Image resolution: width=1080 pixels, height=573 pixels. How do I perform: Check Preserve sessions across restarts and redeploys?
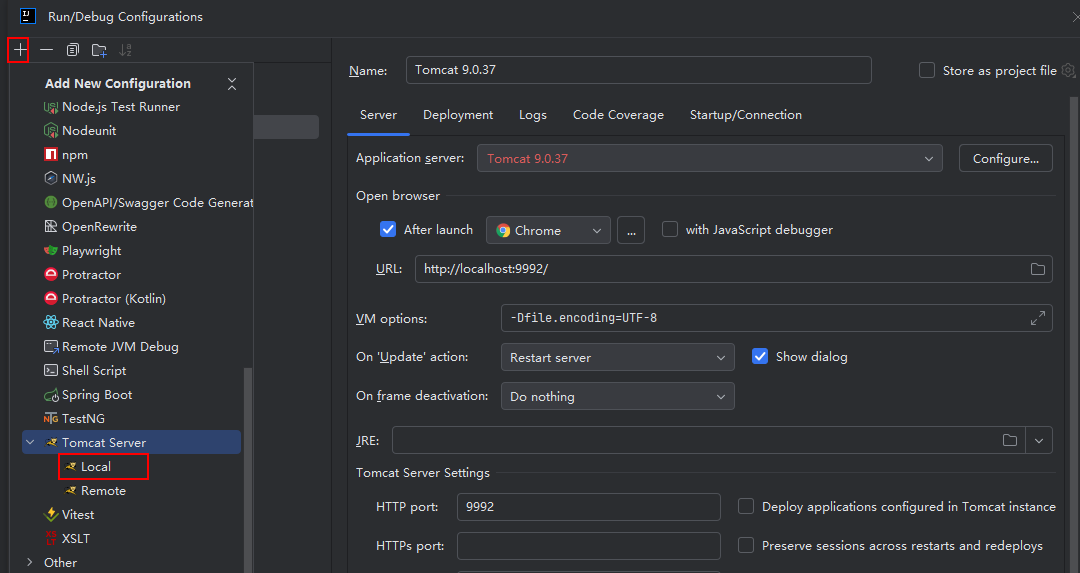745,545
